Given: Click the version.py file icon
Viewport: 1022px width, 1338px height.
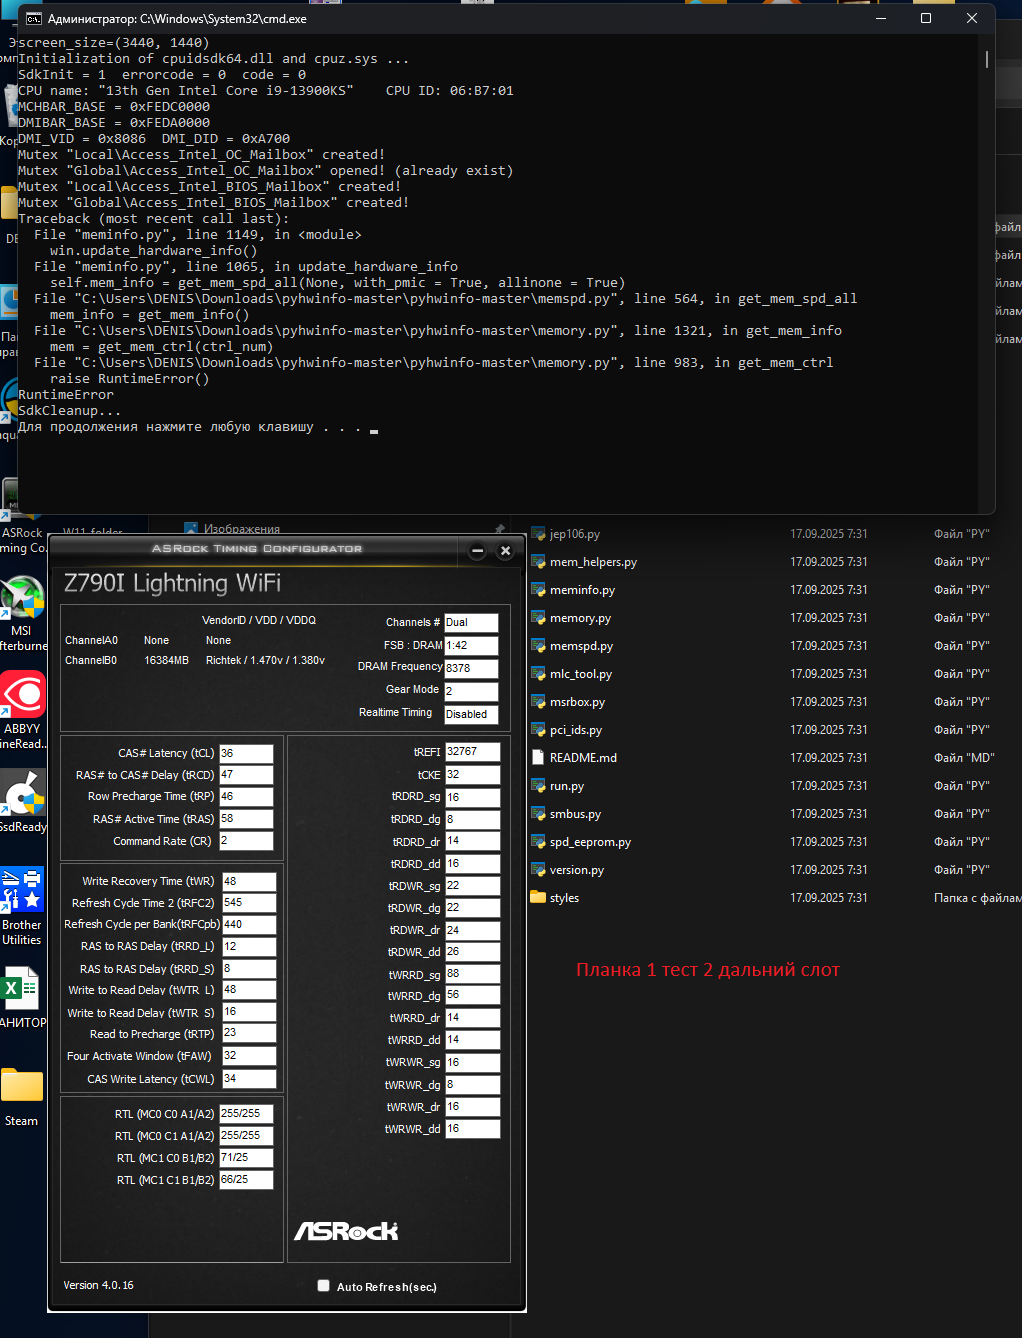Looking at the screenshot, I should click(x=538, y=870).
